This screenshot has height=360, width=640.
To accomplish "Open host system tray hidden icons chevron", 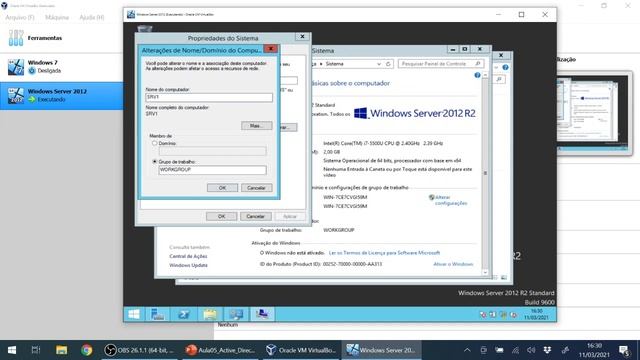I will [467, 350].
